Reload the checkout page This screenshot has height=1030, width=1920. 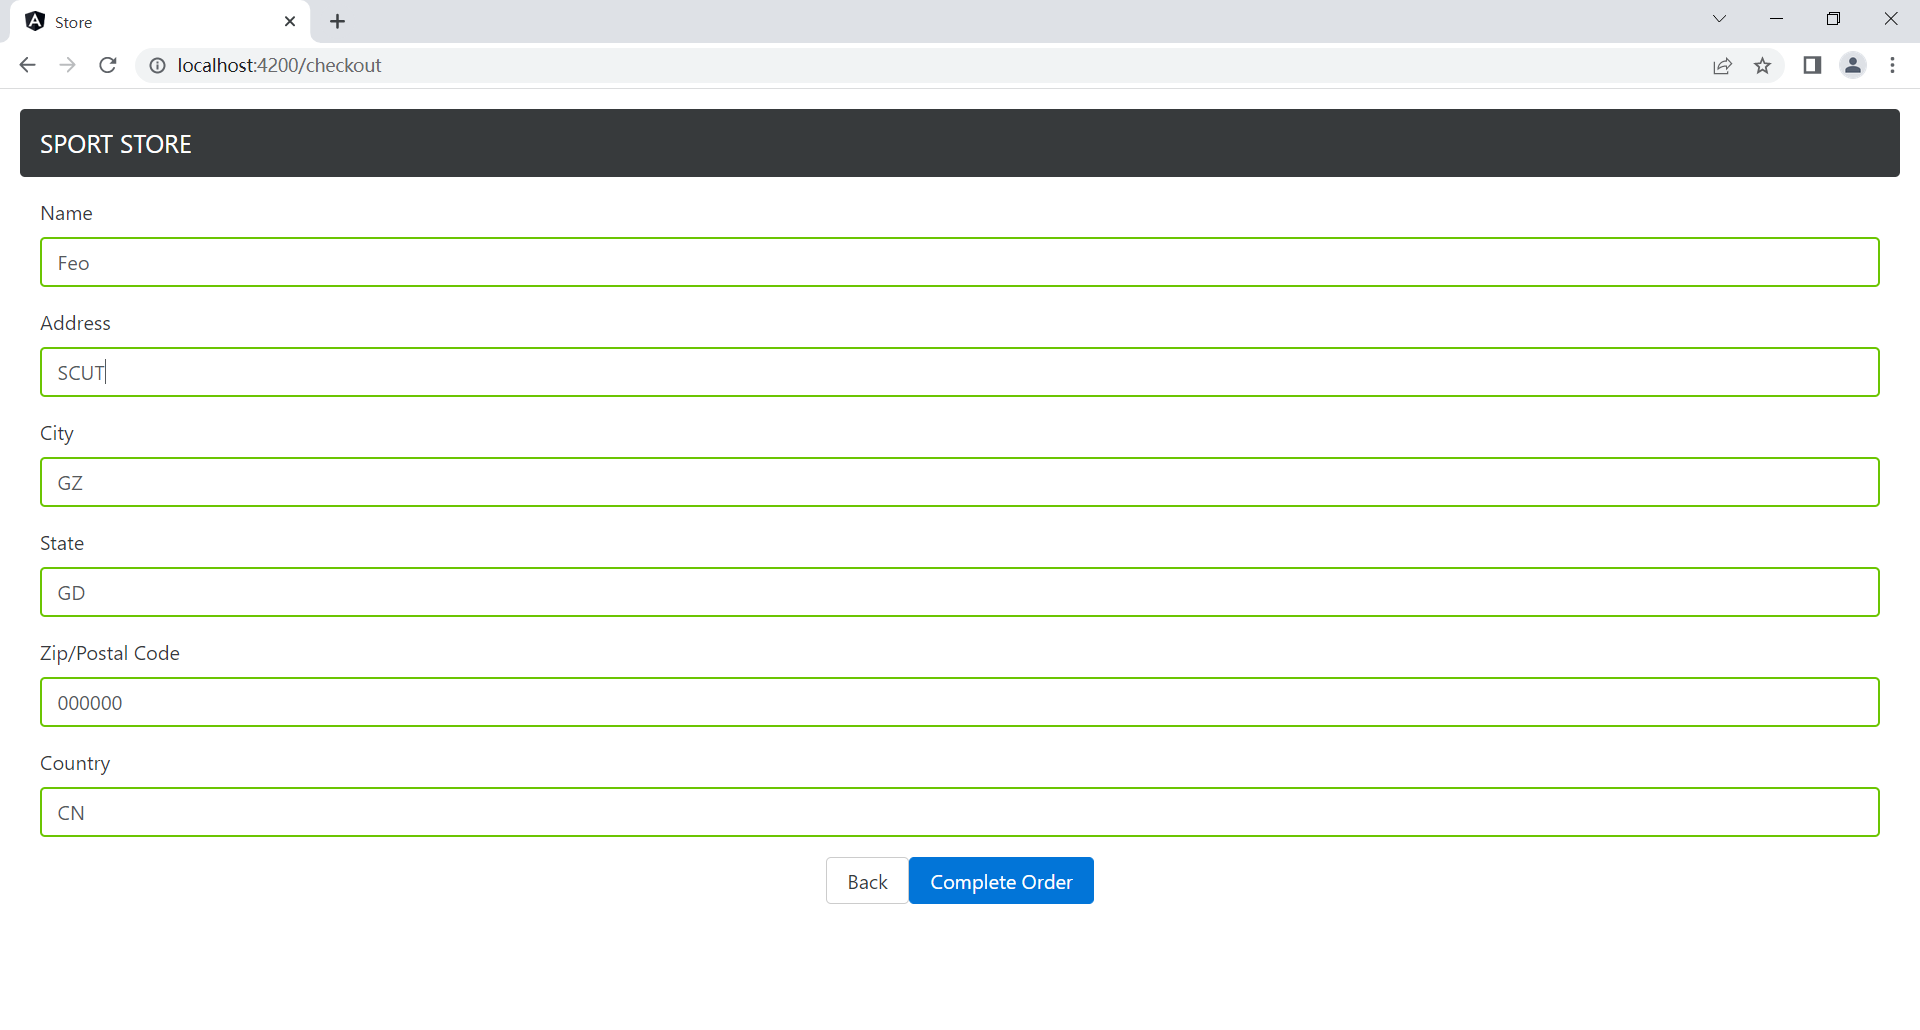108,65
